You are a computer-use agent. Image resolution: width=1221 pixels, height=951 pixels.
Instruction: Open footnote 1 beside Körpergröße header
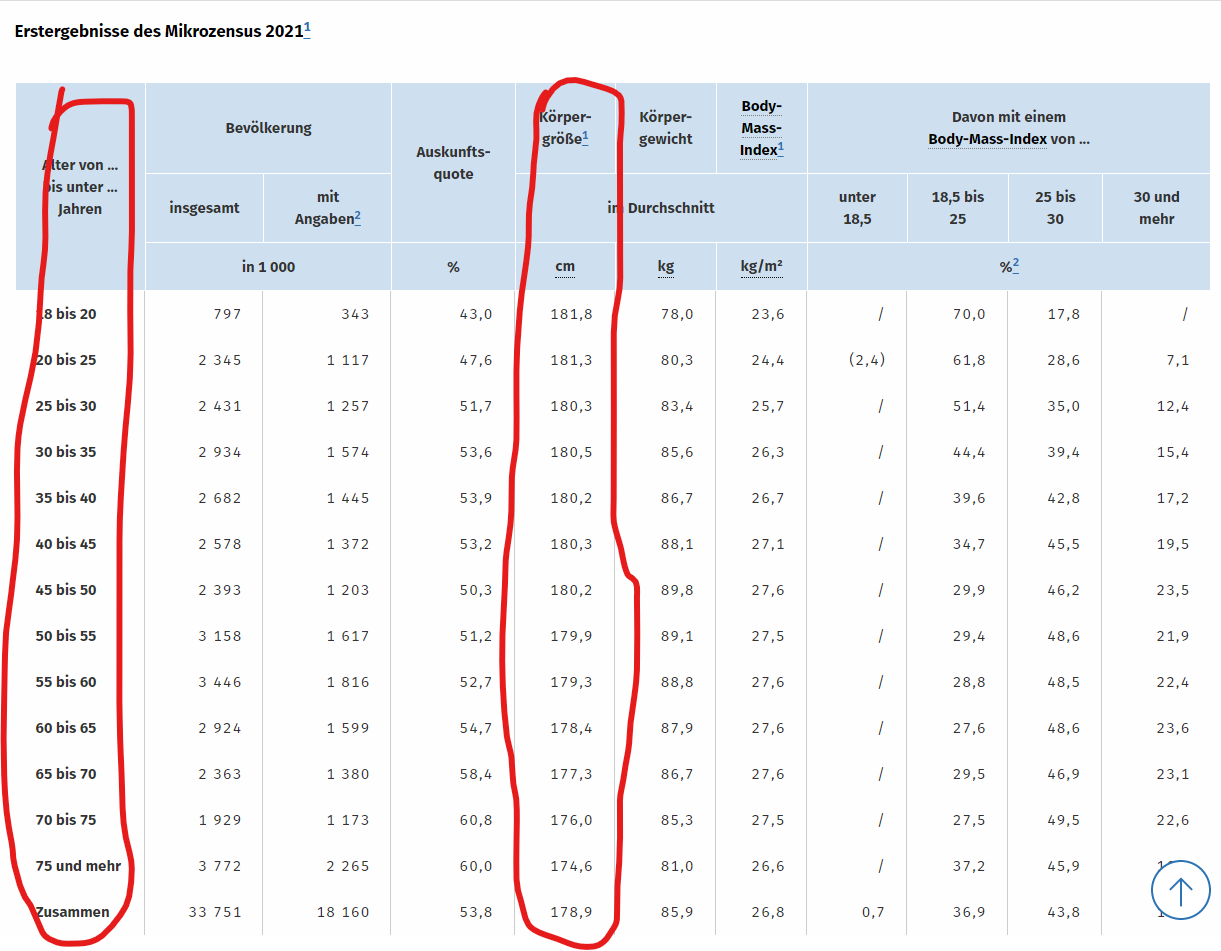tap(585, 137)
